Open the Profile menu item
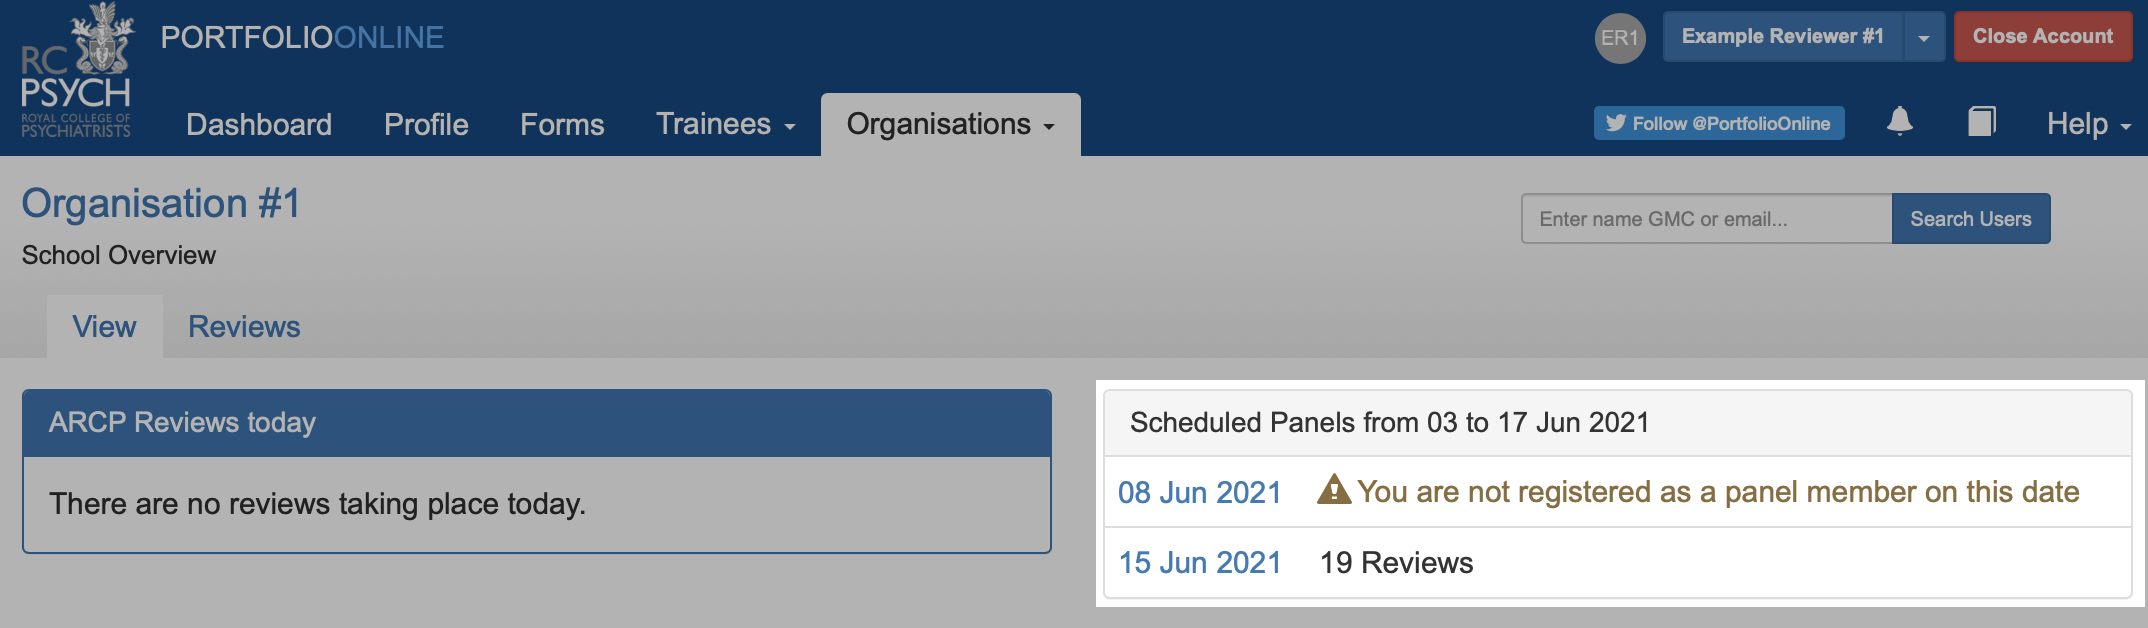 [426, 124]
